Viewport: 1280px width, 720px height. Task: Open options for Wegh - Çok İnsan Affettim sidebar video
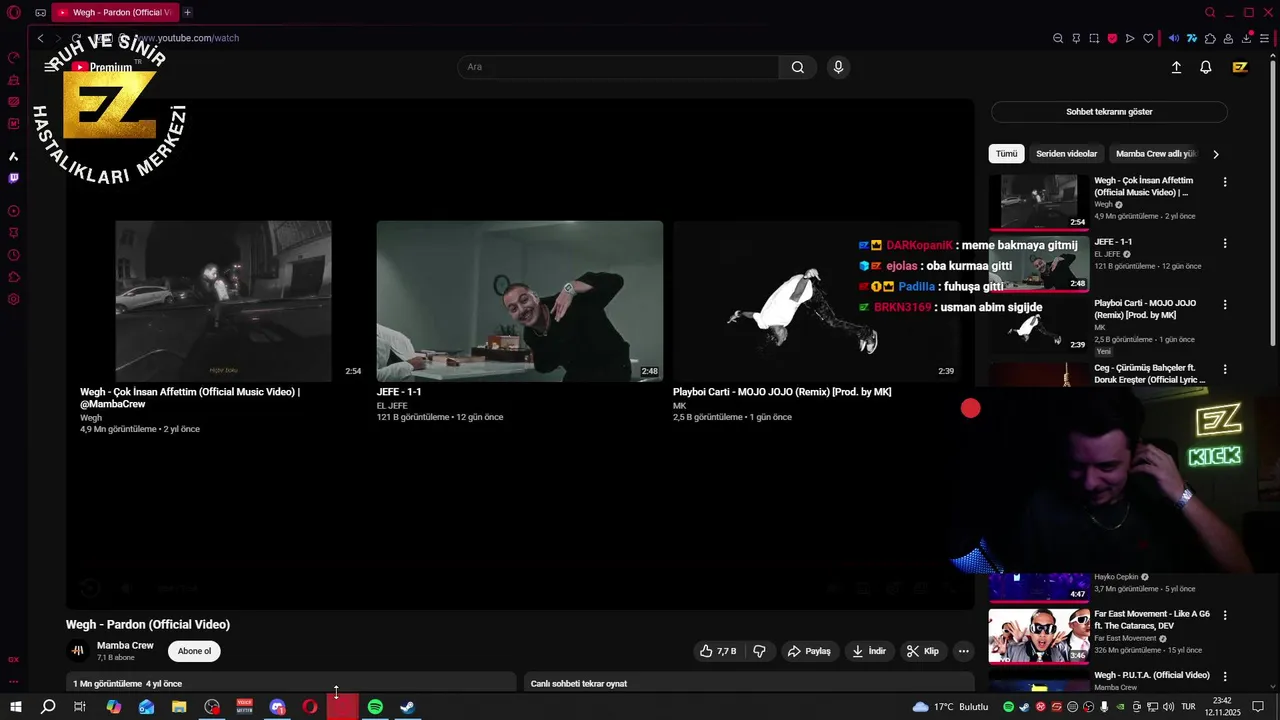click(1225, 182)
